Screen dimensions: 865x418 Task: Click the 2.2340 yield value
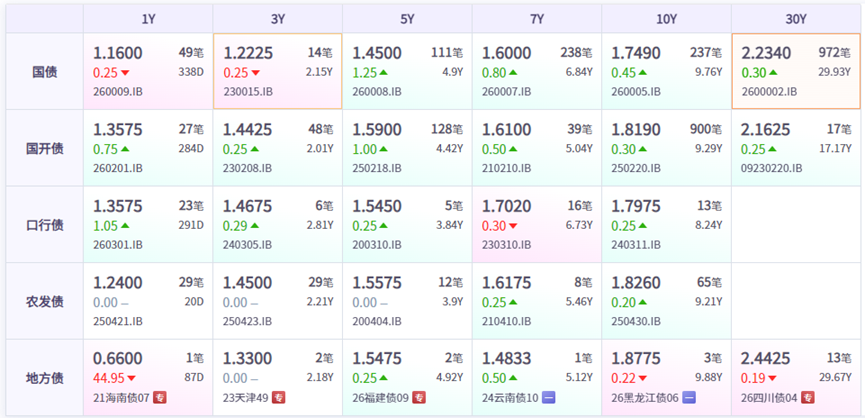766,53
